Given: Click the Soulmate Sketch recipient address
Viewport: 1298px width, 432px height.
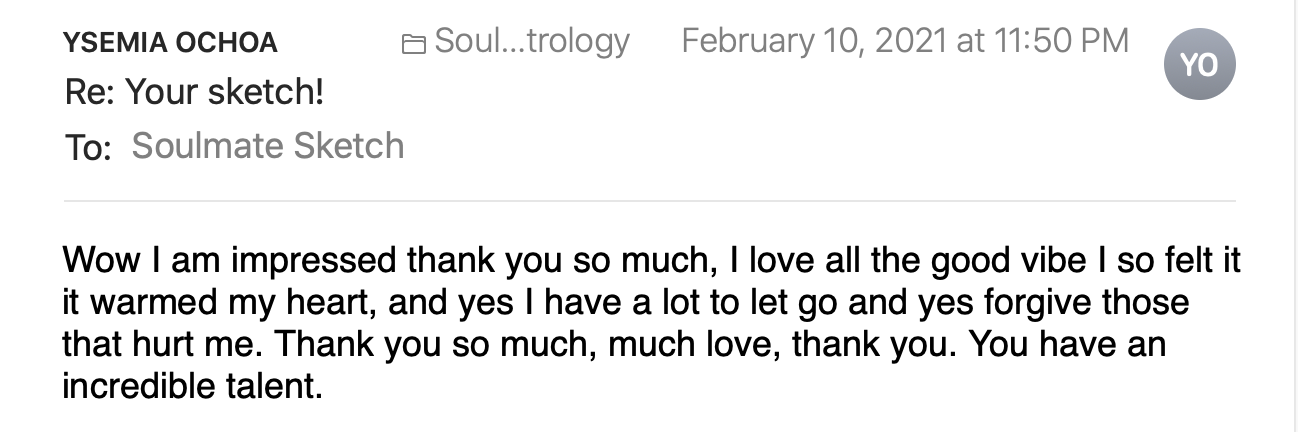Looking at the screenshot, I should pyautogui.click(x=268, y=146).
